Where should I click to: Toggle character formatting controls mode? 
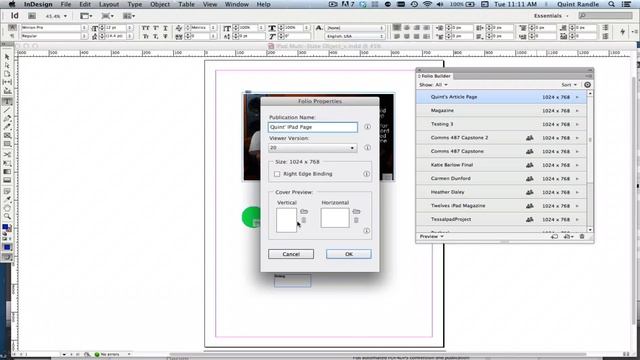12,27
